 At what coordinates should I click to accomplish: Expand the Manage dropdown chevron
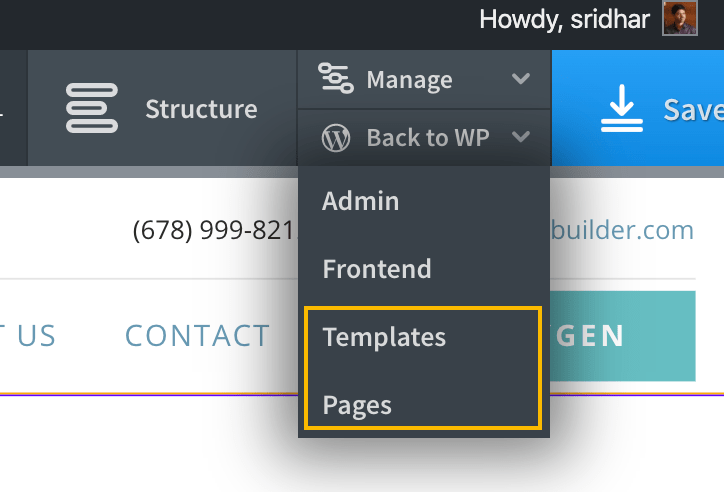tap(521, 78)
